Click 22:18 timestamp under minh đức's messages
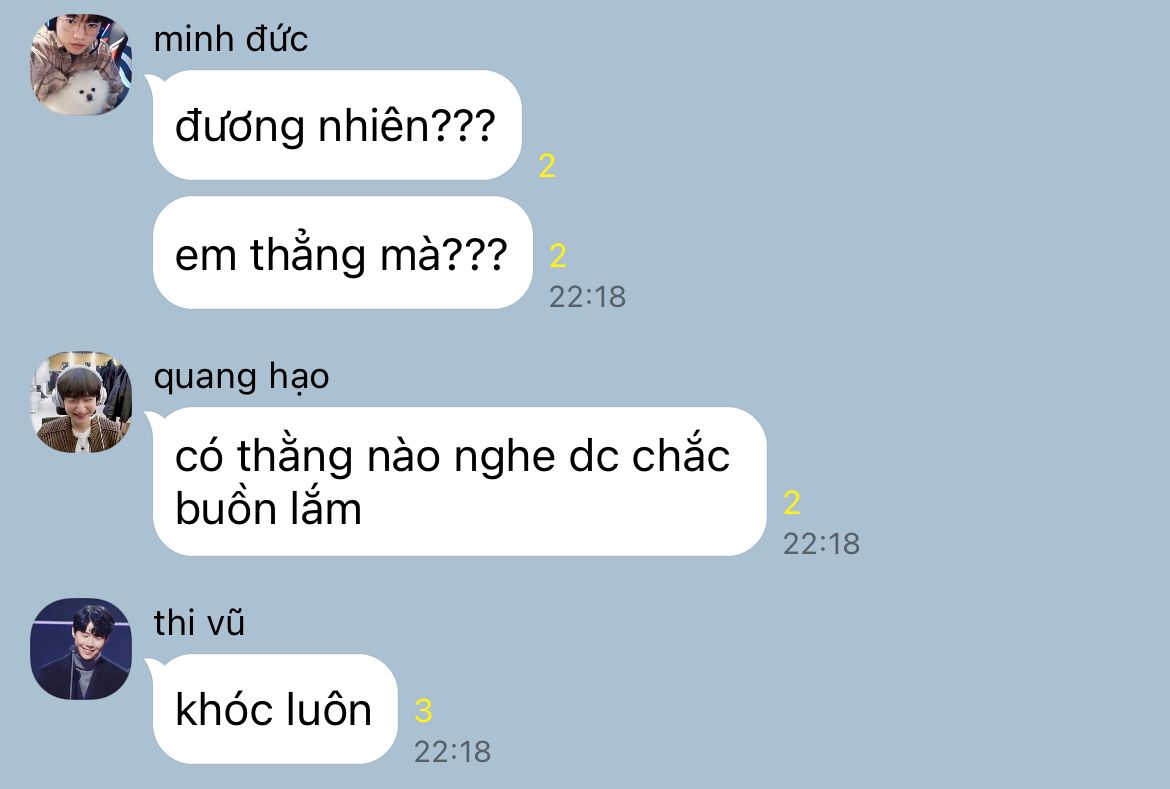This screenshot has height=789, width=1170. pos(587,297)
